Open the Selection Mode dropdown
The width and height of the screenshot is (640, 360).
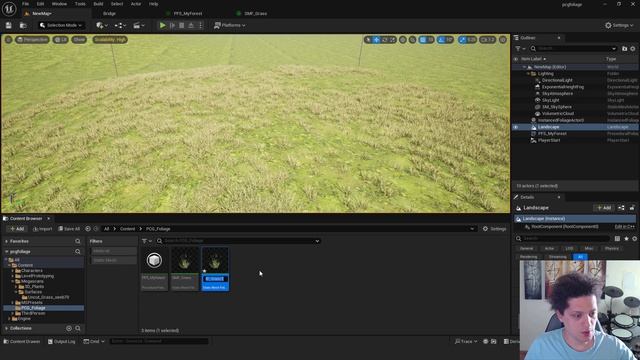point(61,25)
